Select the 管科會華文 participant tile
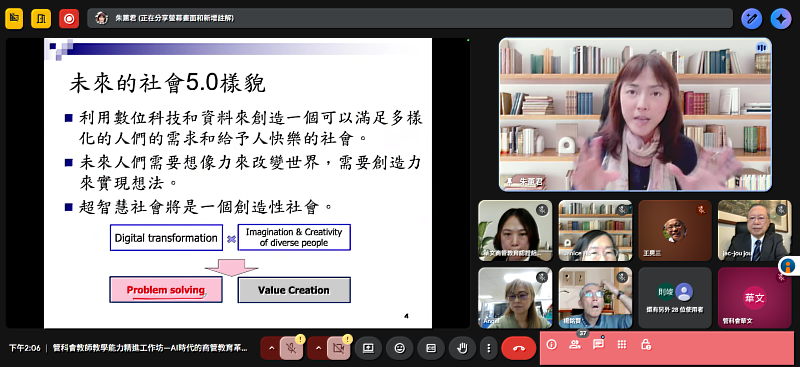800x367 pixels. [755, 298]
